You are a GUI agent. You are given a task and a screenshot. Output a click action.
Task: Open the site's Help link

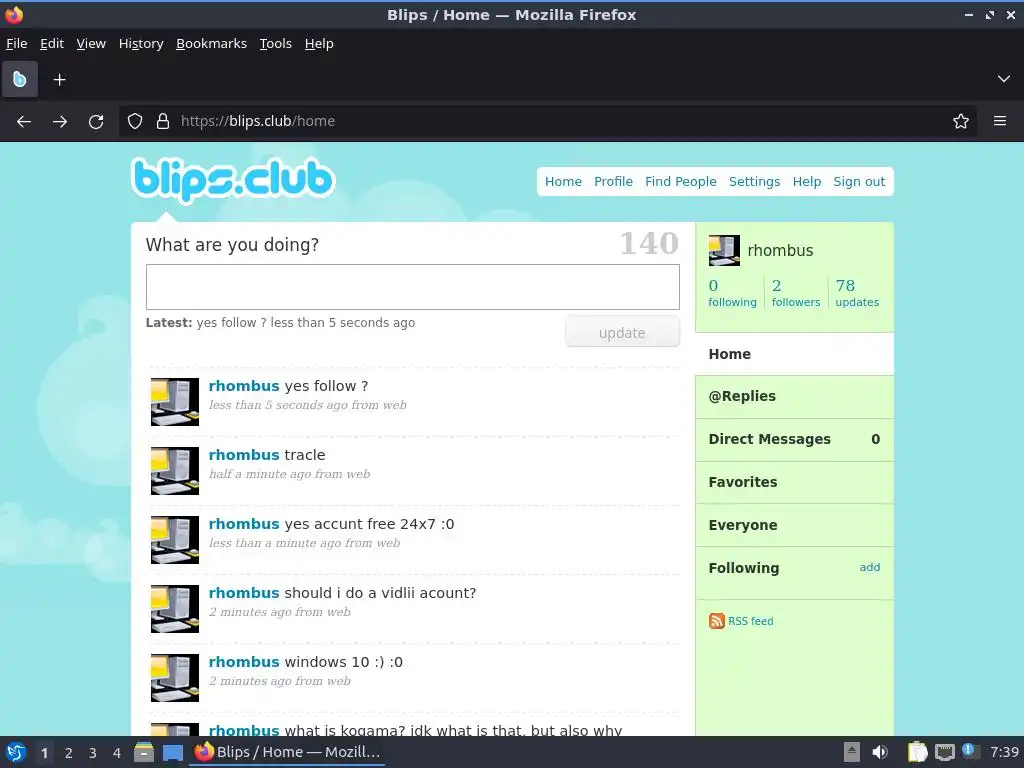(x=807, y=182)
